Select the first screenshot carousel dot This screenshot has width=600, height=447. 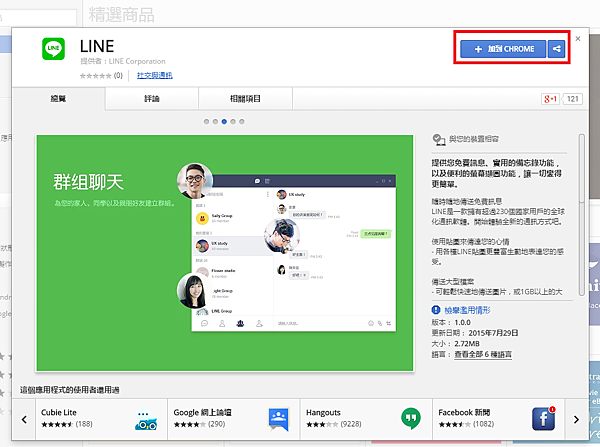[x=207, y=122]
